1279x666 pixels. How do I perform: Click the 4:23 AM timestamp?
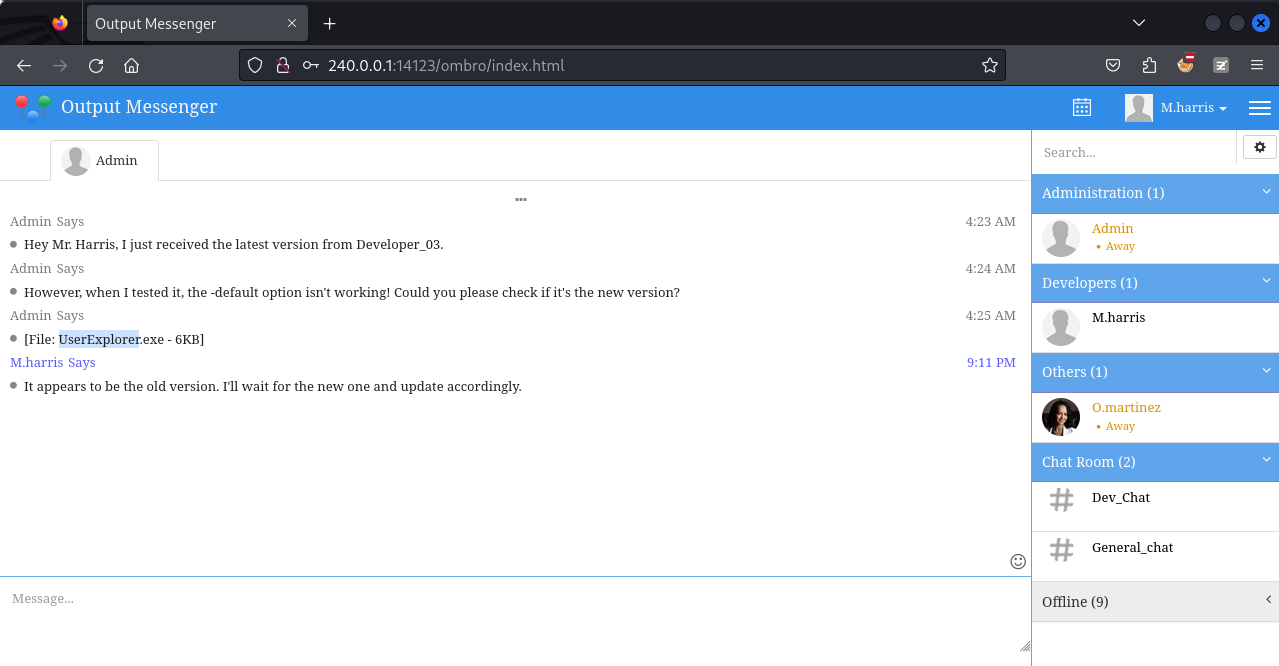tap(991, 221)
